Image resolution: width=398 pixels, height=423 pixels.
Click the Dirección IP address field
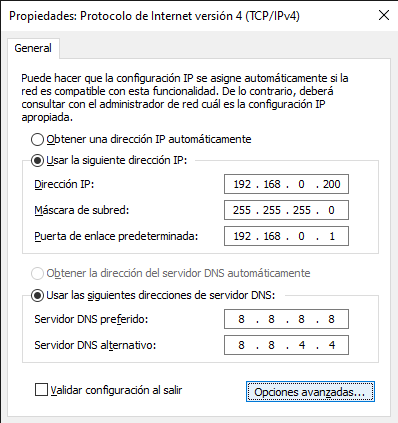pos(286,184)
